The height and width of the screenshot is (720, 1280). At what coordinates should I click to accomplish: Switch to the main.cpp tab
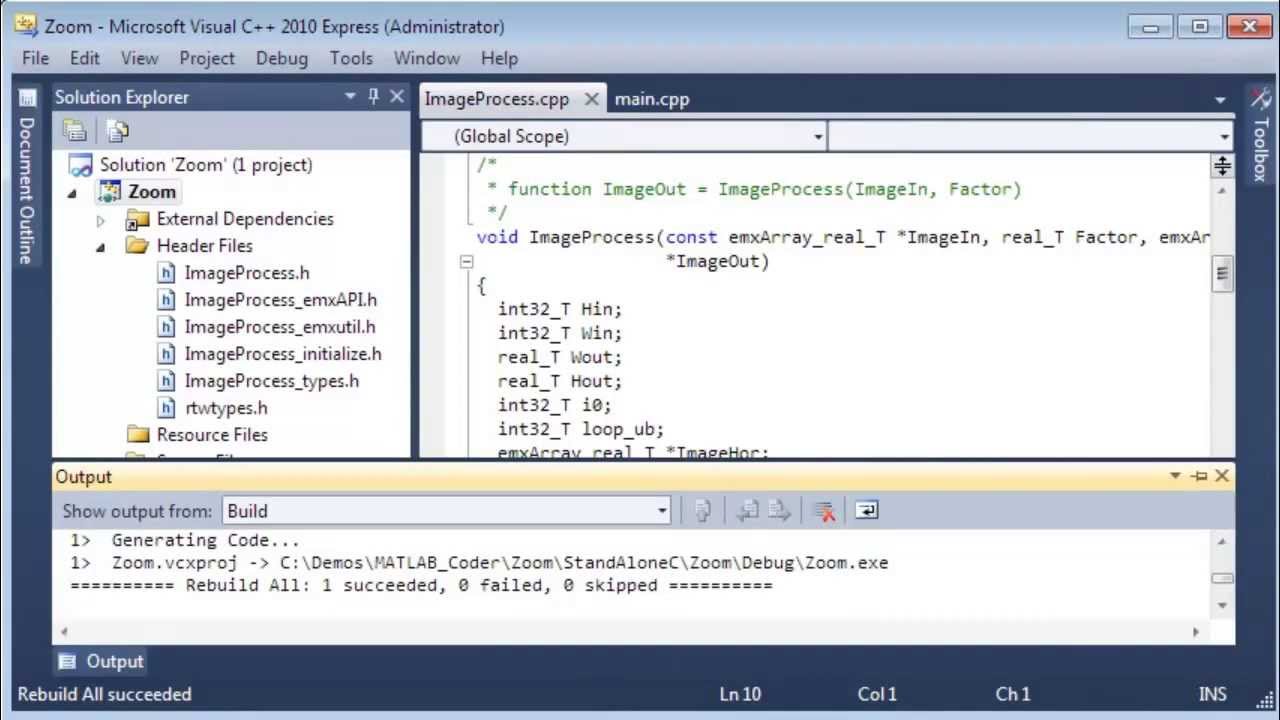652,99
